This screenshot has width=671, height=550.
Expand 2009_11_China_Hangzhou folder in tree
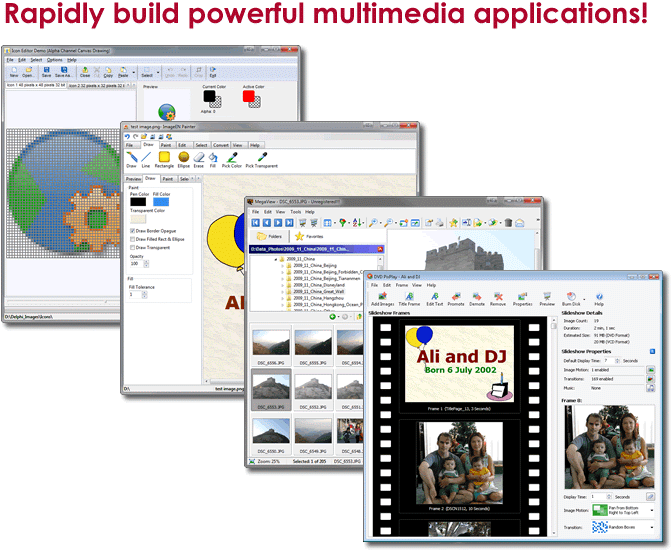282,298
